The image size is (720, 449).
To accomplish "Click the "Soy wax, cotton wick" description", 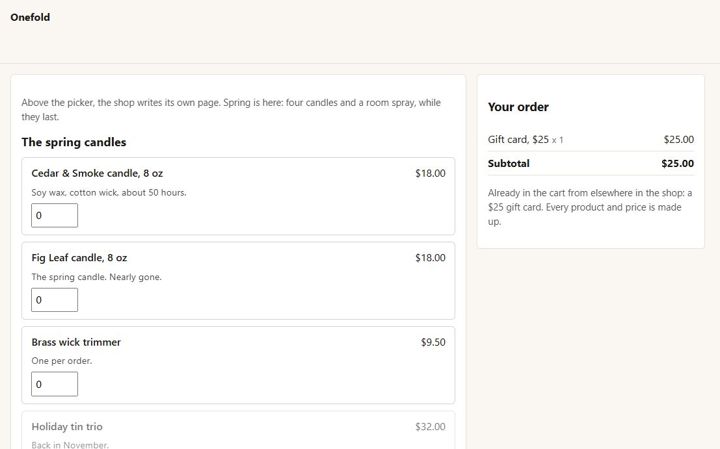I will (109, 192).
